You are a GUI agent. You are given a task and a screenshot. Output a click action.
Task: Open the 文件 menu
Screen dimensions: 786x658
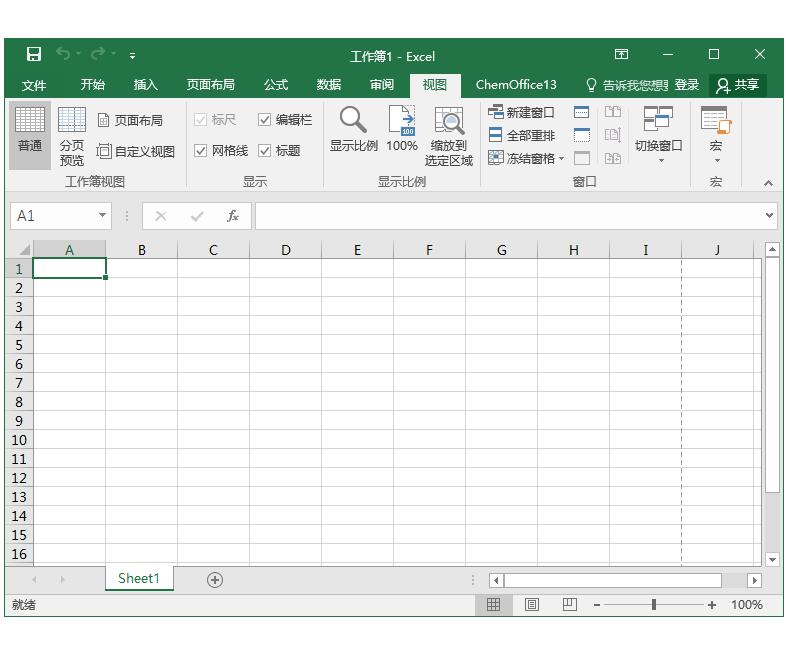[x=34, y=85]
